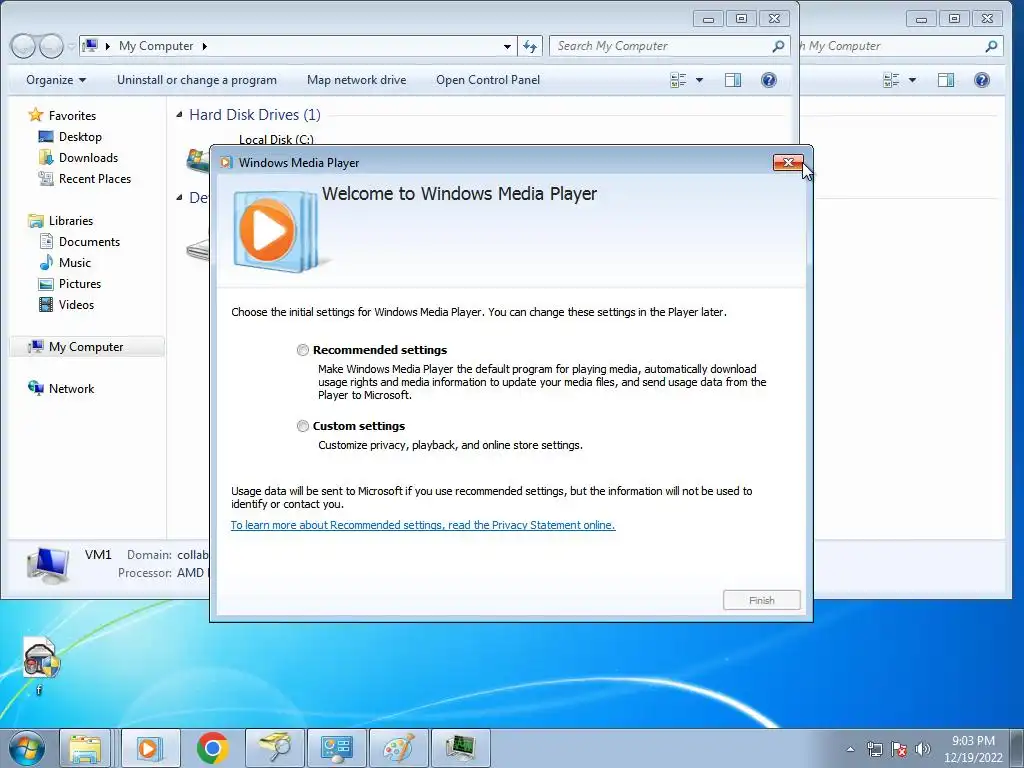Screen dimensions: 1024x768
Task: Click the Explorer Back button
Action: 23,46
